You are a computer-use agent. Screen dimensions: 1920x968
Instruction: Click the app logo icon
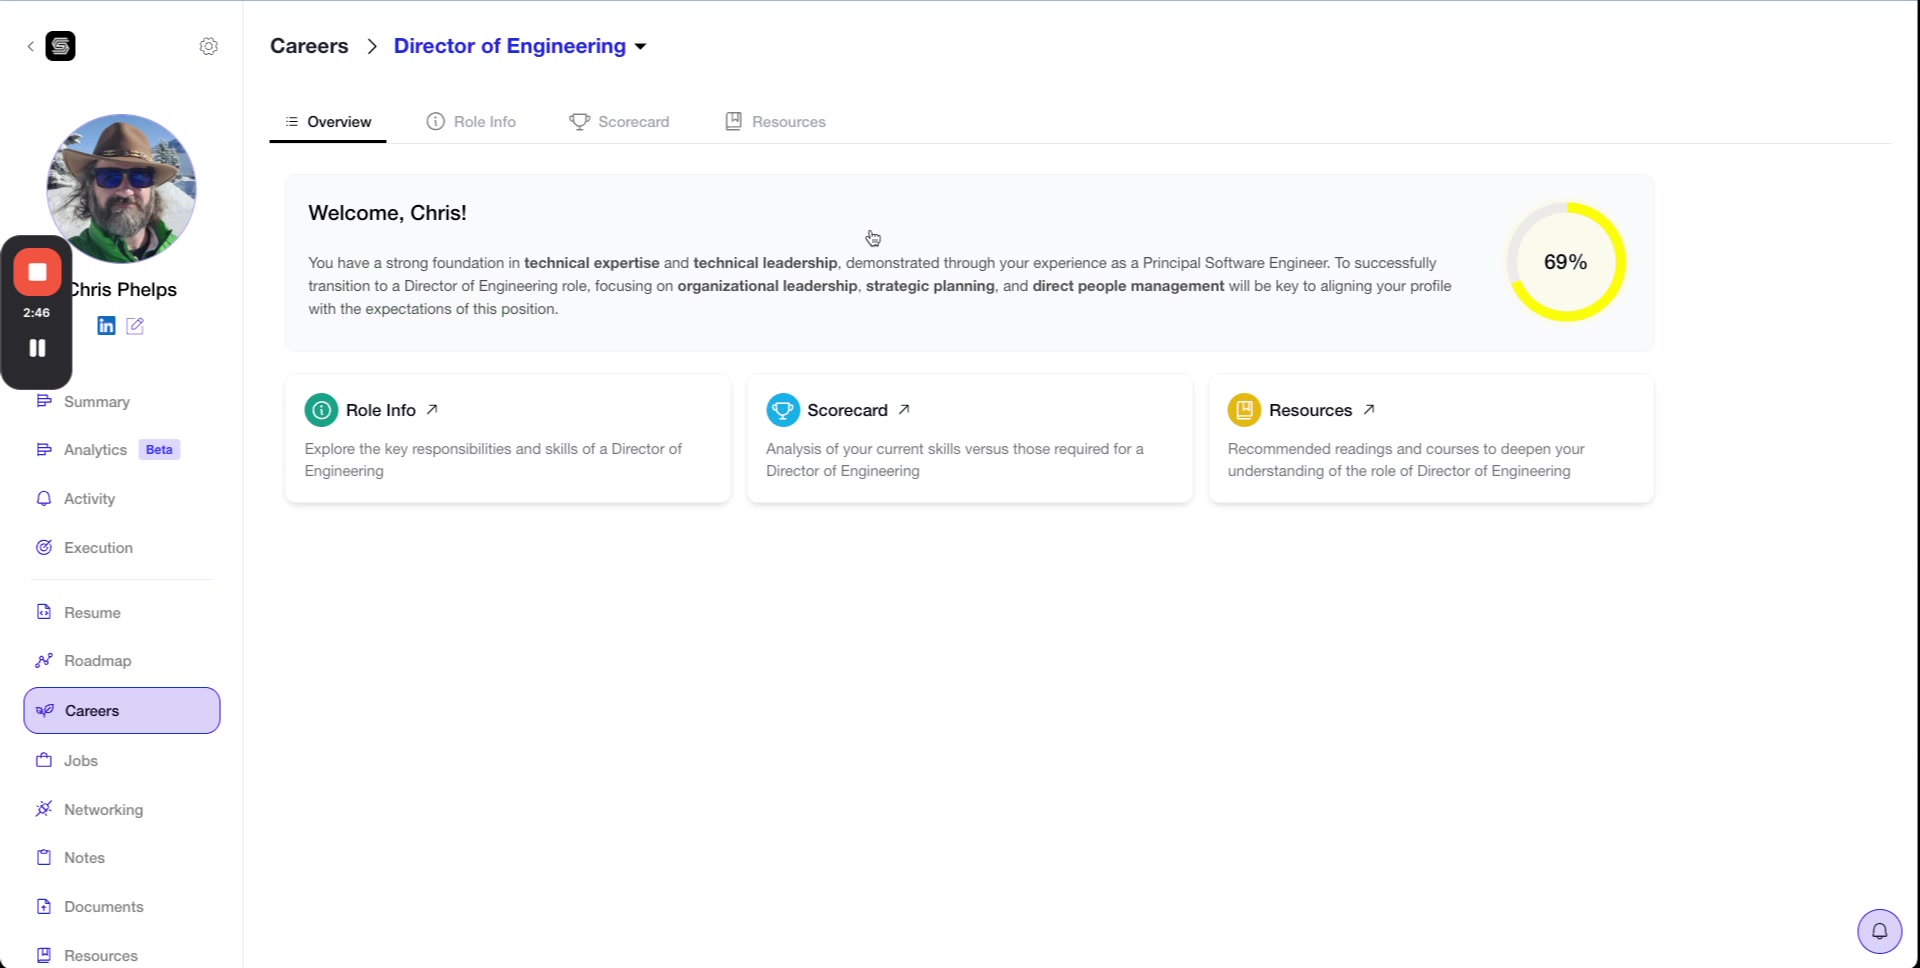pos(60,46)
